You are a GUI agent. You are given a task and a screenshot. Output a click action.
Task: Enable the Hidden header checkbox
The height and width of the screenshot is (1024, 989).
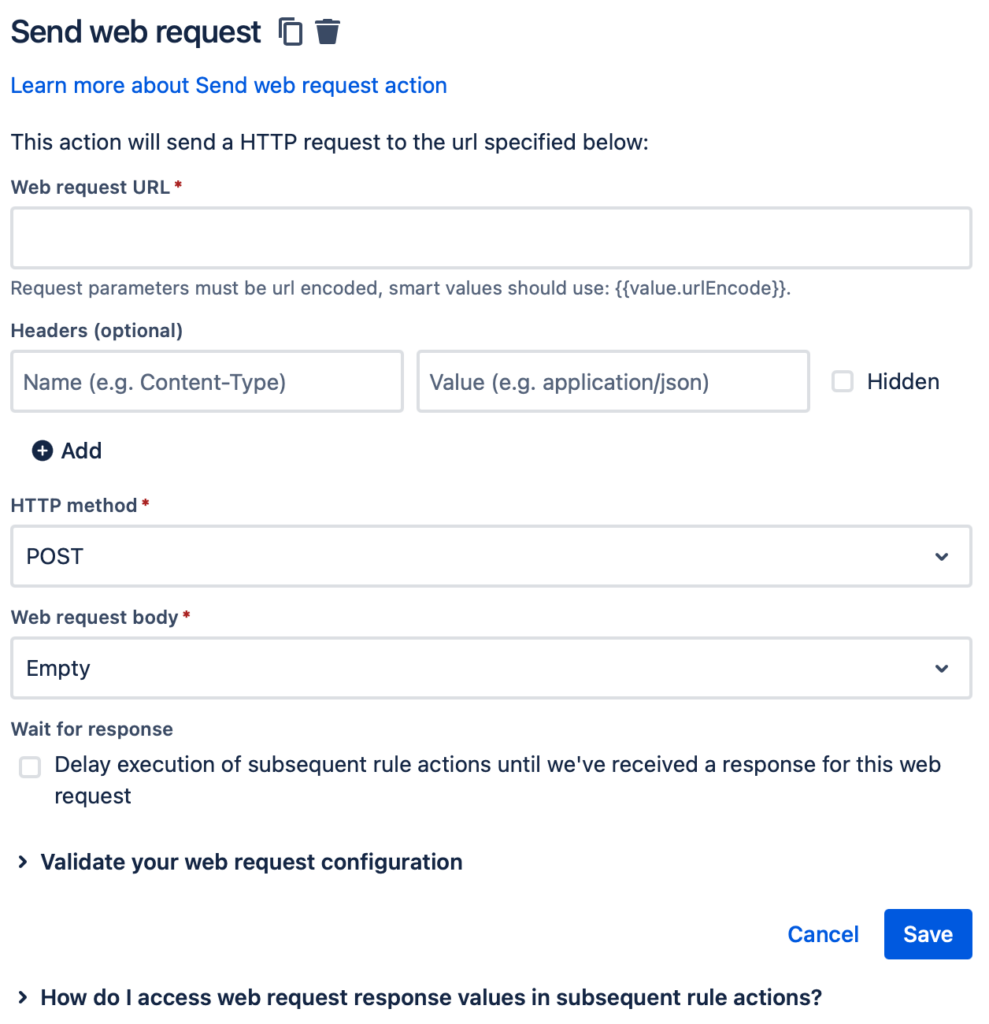(x=843, y=381)
